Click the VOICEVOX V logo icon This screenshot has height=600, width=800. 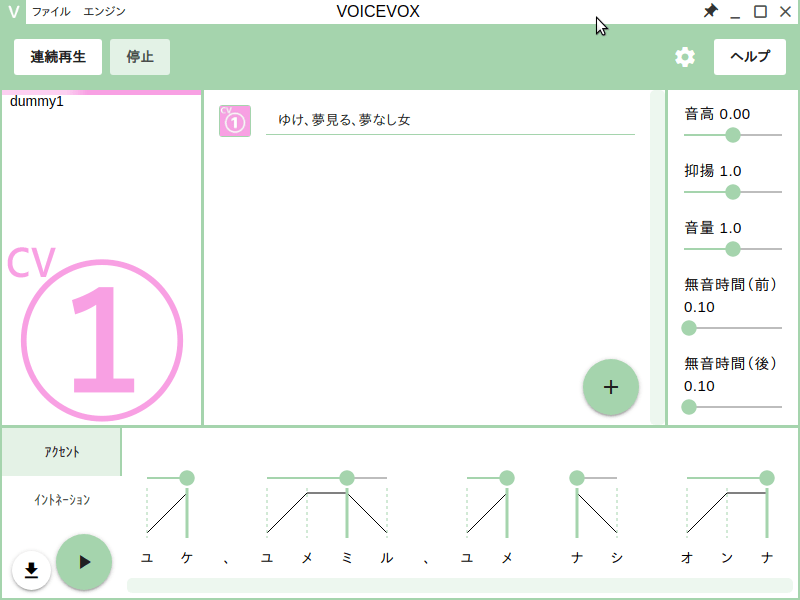13,11
